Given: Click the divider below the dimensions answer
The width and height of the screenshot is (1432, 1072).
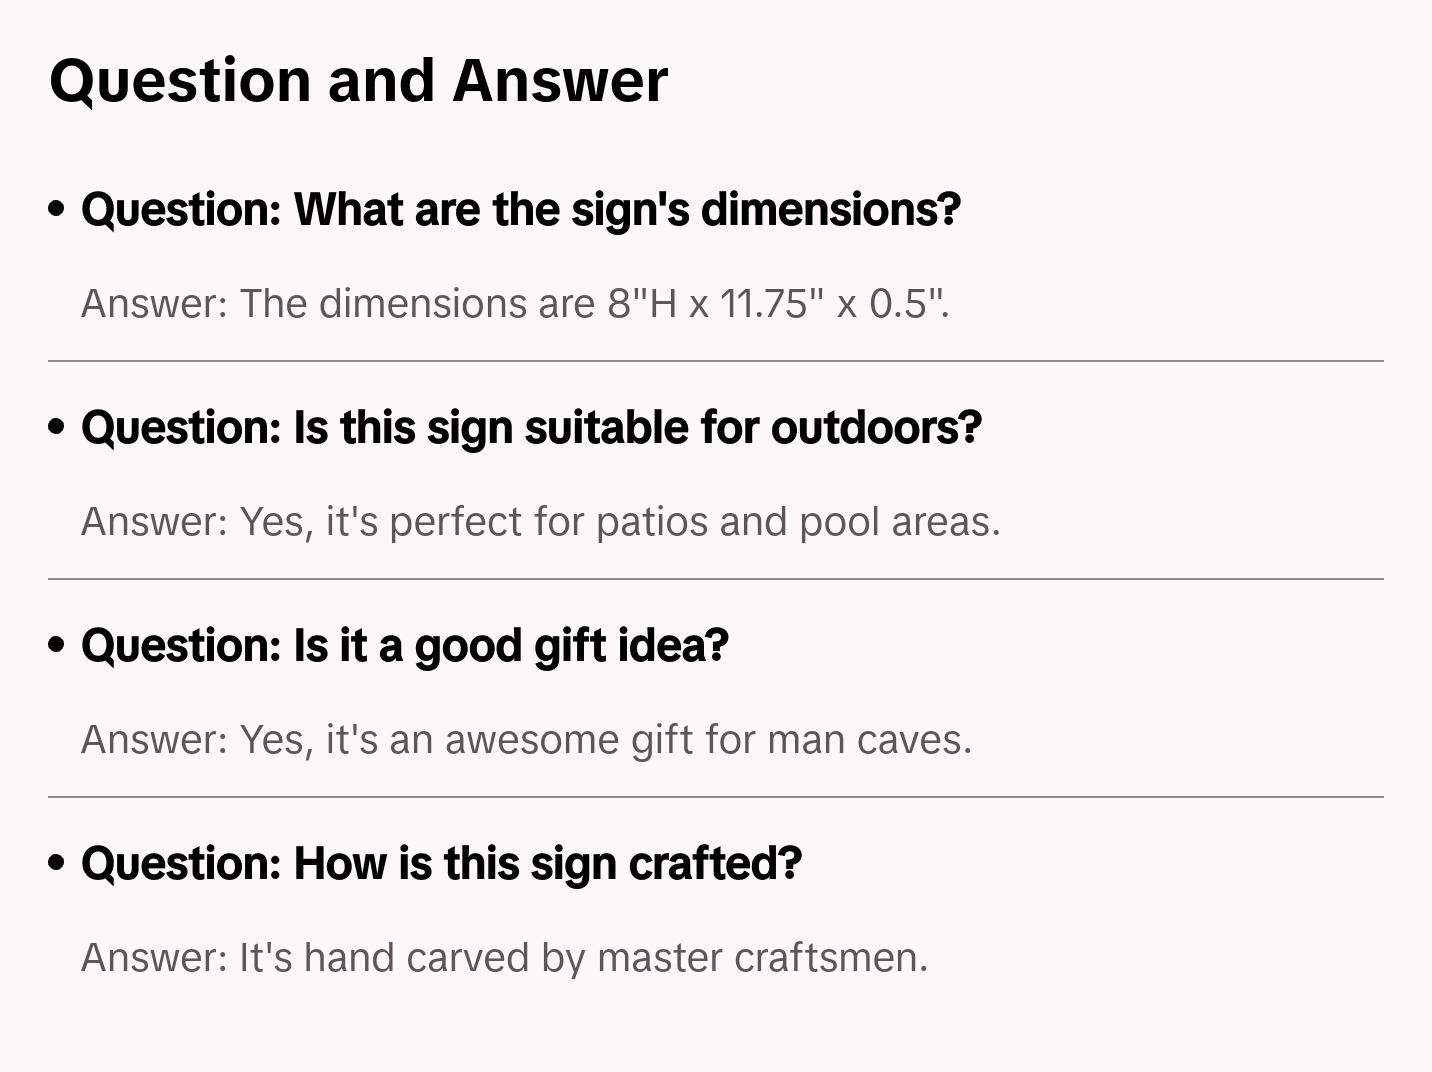Looking at the screenshot, I should [716, 361].
